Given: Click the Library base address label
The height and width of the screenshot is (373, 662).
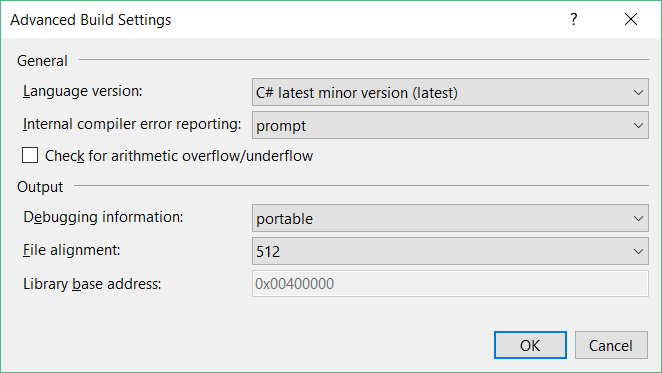Looking at the screenshot, I should (x=92, y=283).
